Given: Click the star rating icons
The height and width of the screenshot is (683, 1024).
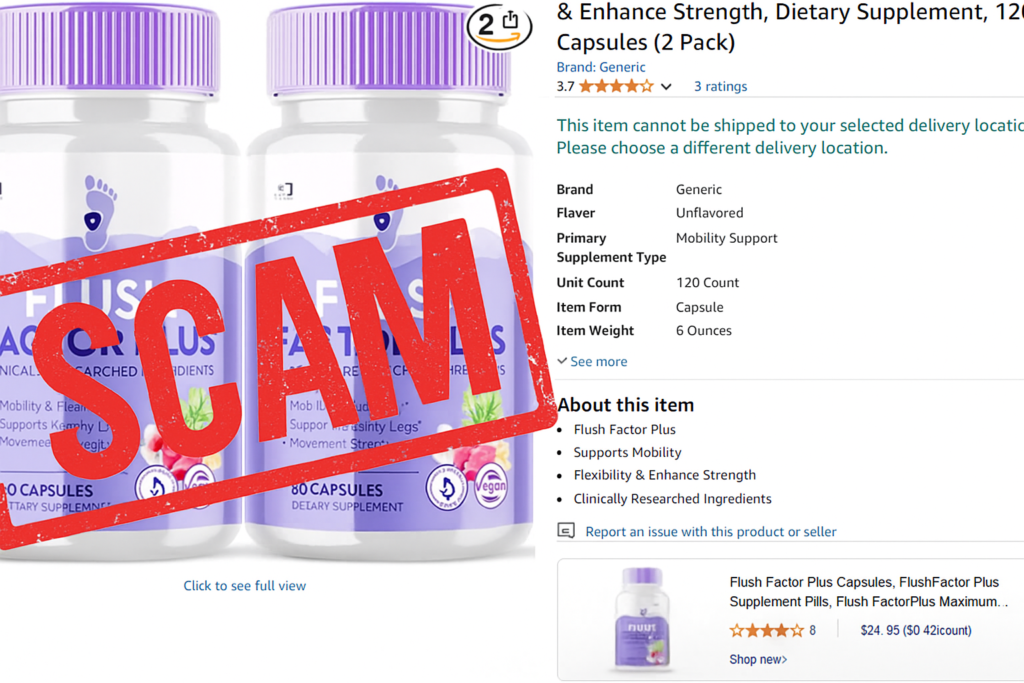Looking at the screenshot, I should [616, 86].
